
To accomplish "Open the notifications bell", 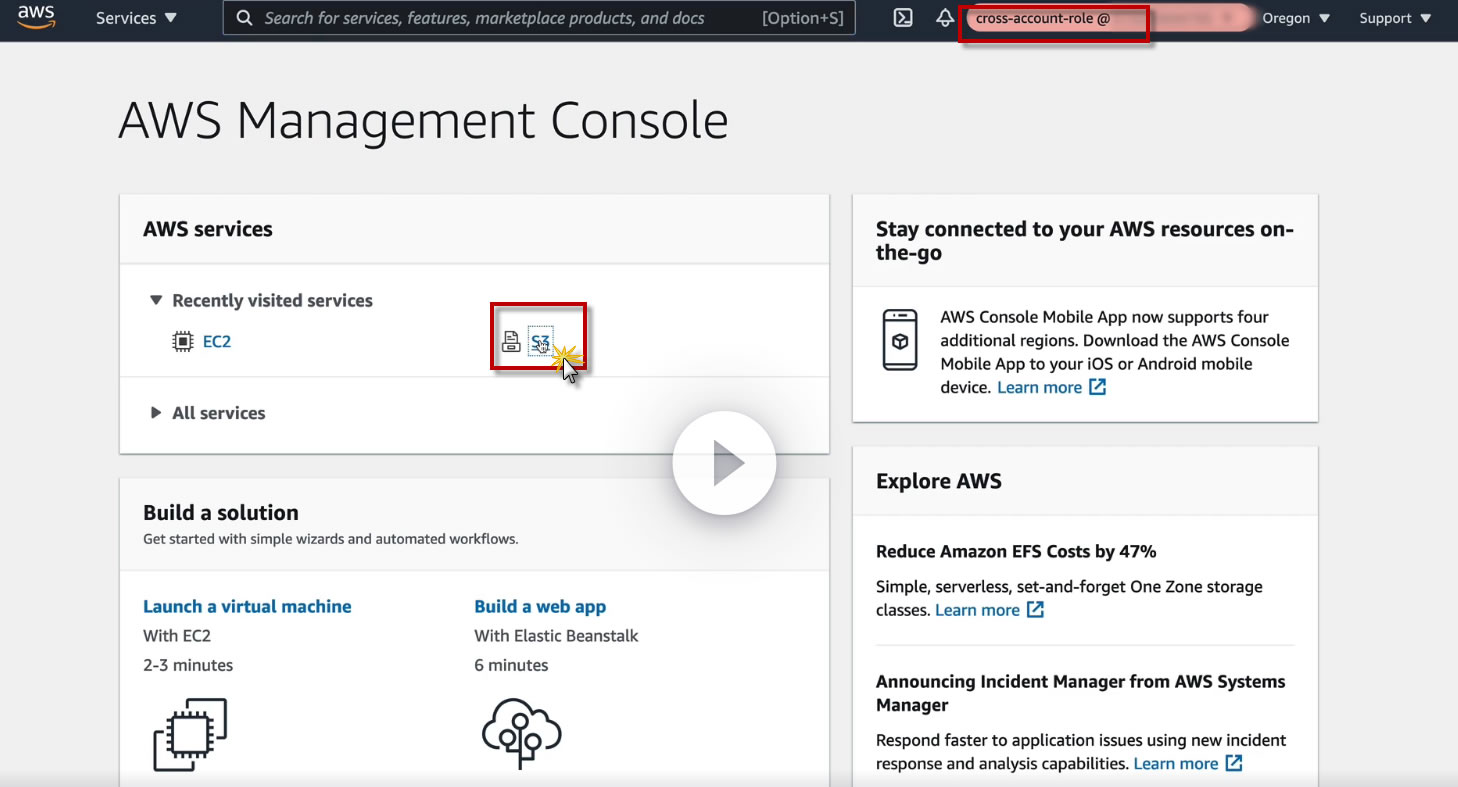I will click(x=945, y=18).
